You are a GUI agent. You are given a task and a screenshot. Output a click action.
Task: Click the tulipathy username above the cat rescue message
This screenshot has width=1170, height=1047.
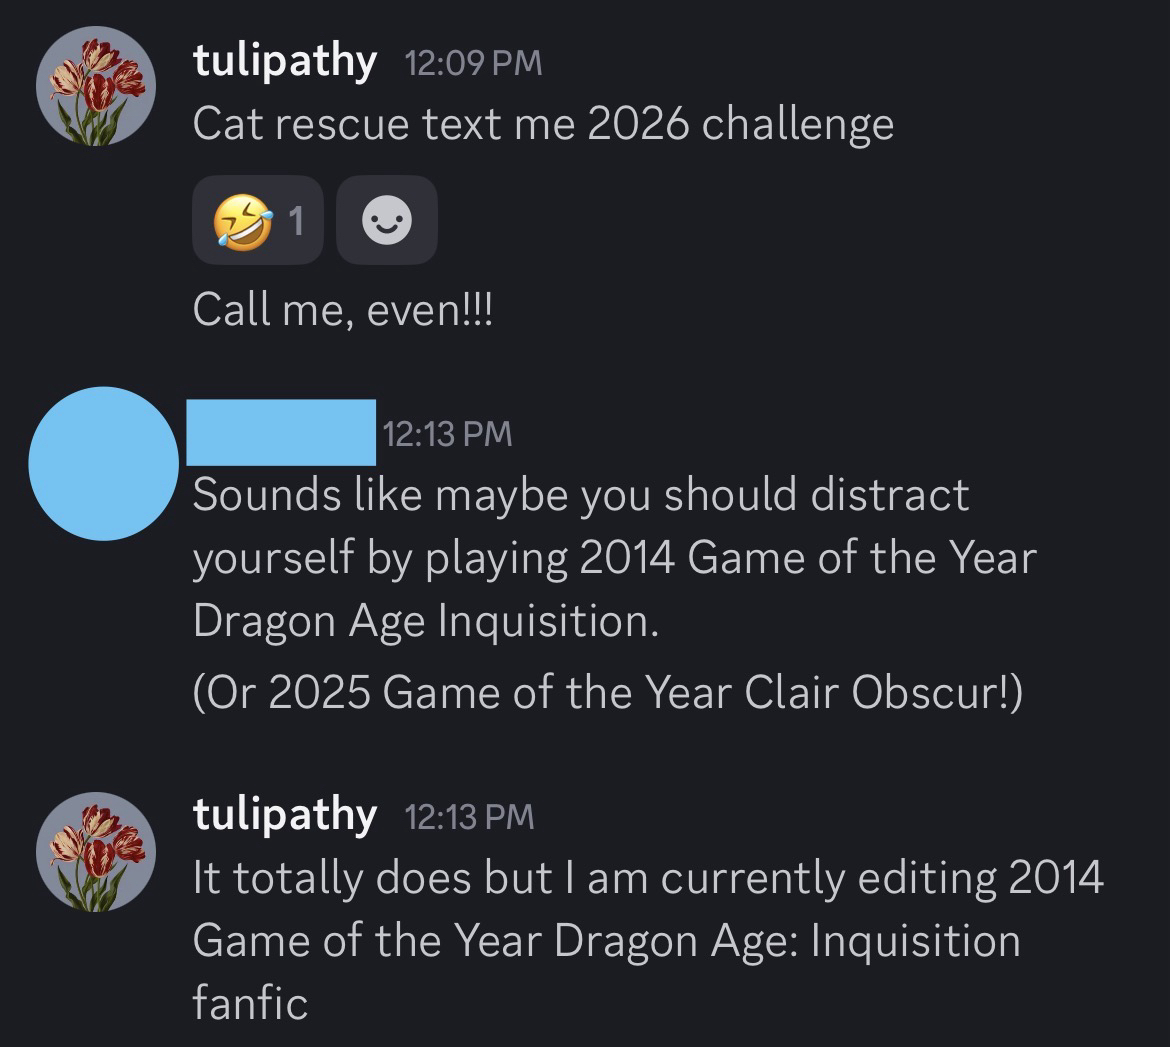pyautogui.click(x=284, y=62)
